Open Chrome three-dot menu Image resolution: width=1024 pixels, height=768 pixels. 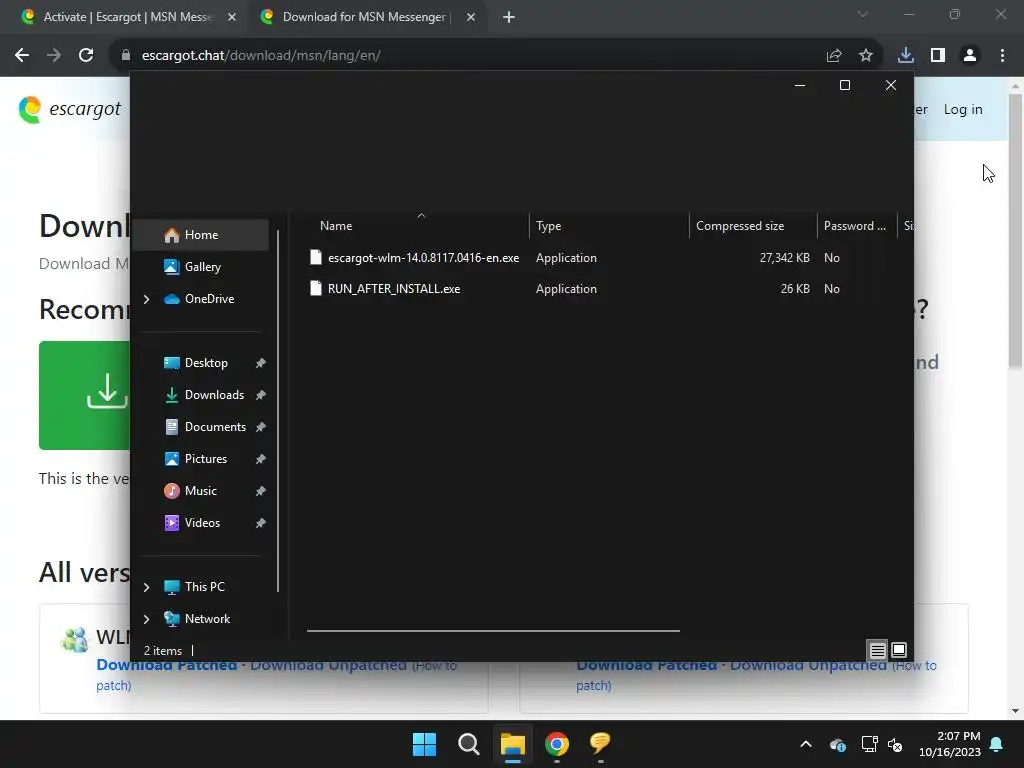coord(1002,56)
